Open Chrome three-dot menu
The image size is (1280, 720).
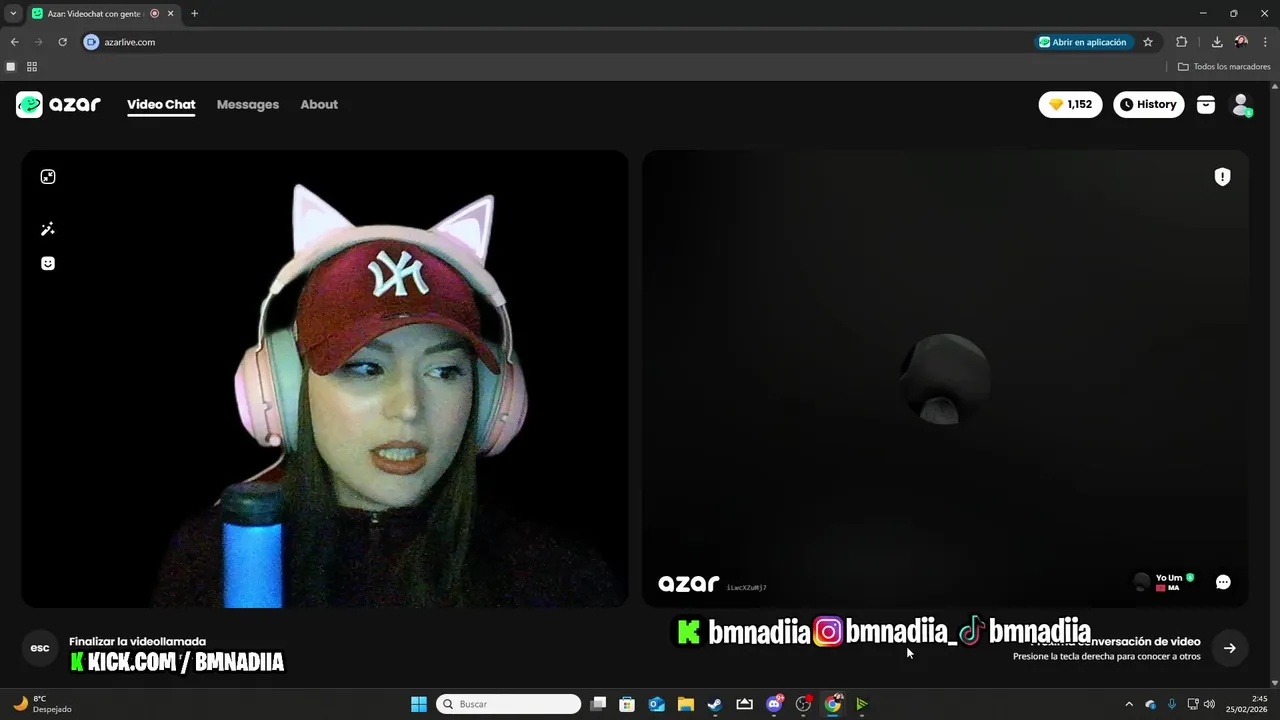pyautogui.click(x=1265, y=42)
